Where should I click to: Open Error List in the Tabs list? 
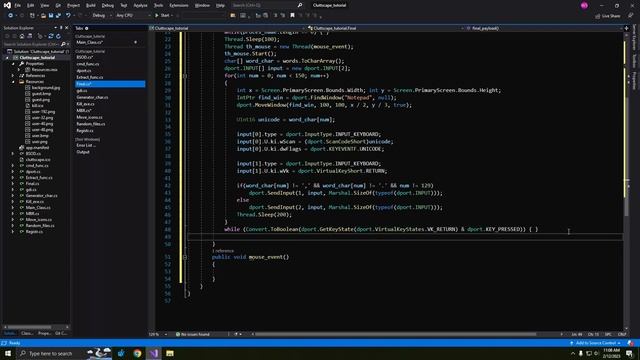(x=86, y=145)
